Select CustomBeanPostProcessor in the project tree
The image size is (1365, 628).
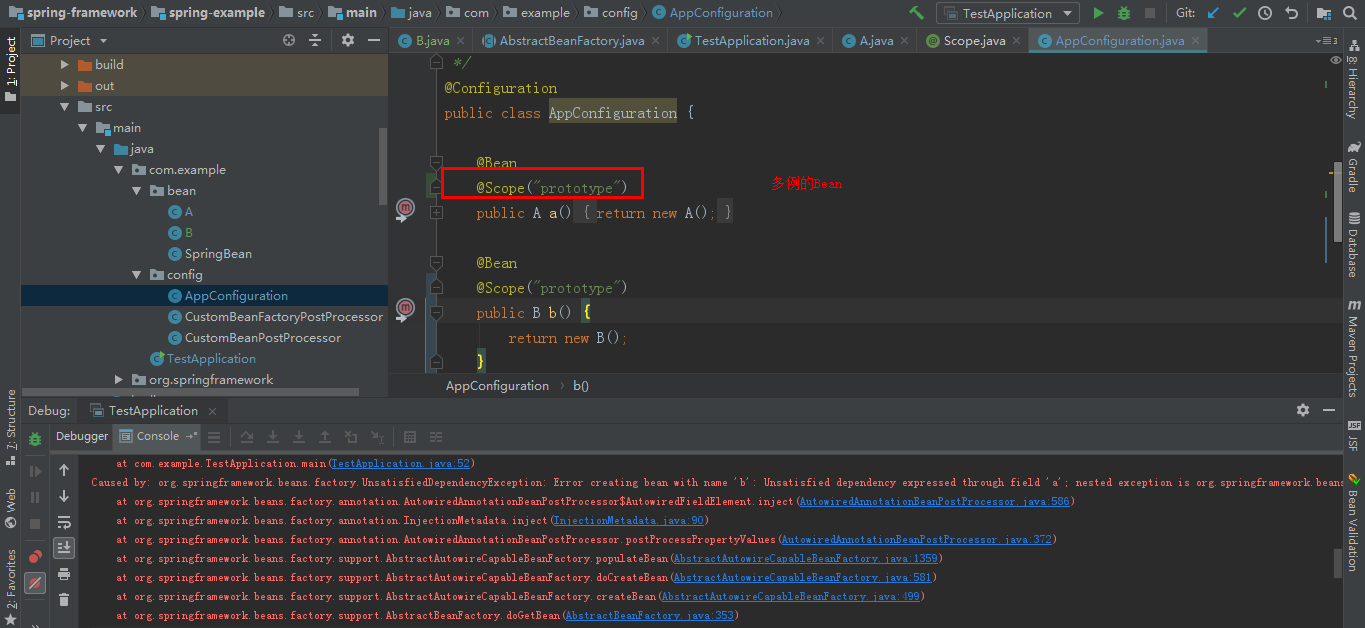pyautogui.click(x=262, y=338)
